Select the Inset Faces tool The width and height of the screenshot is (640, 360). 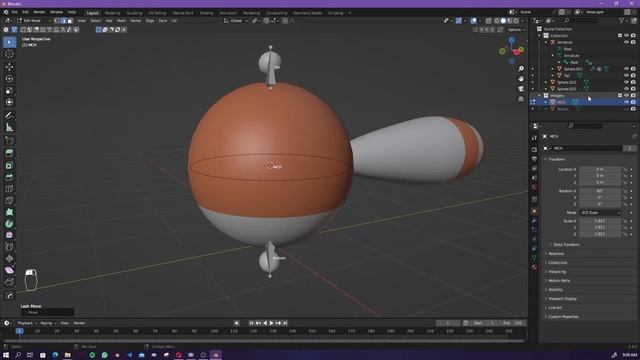[x=9, y=165]
